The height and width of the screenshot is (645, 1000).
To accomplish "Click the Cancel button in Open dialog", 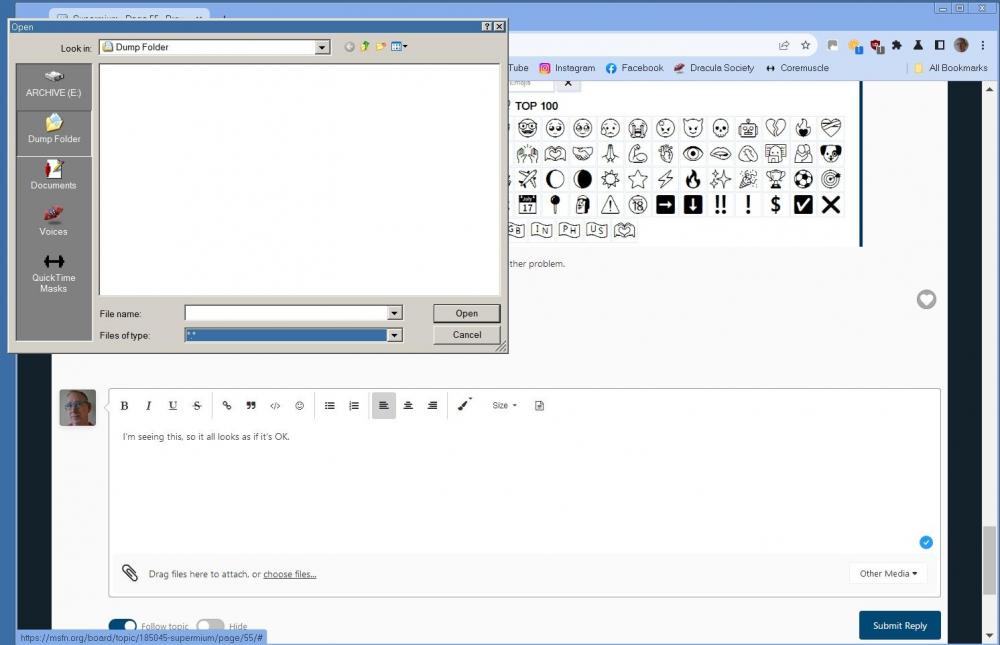I will pyautogui.click(x=466, y=335).
